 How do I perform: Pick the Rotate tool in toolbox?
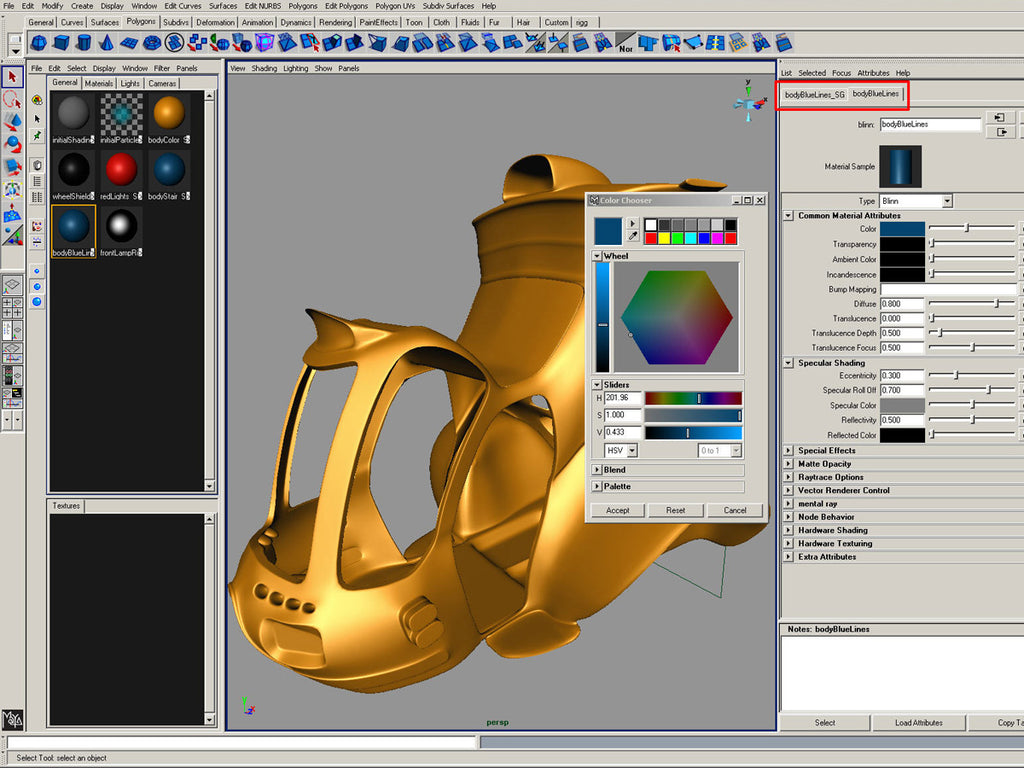click(12, 144)
